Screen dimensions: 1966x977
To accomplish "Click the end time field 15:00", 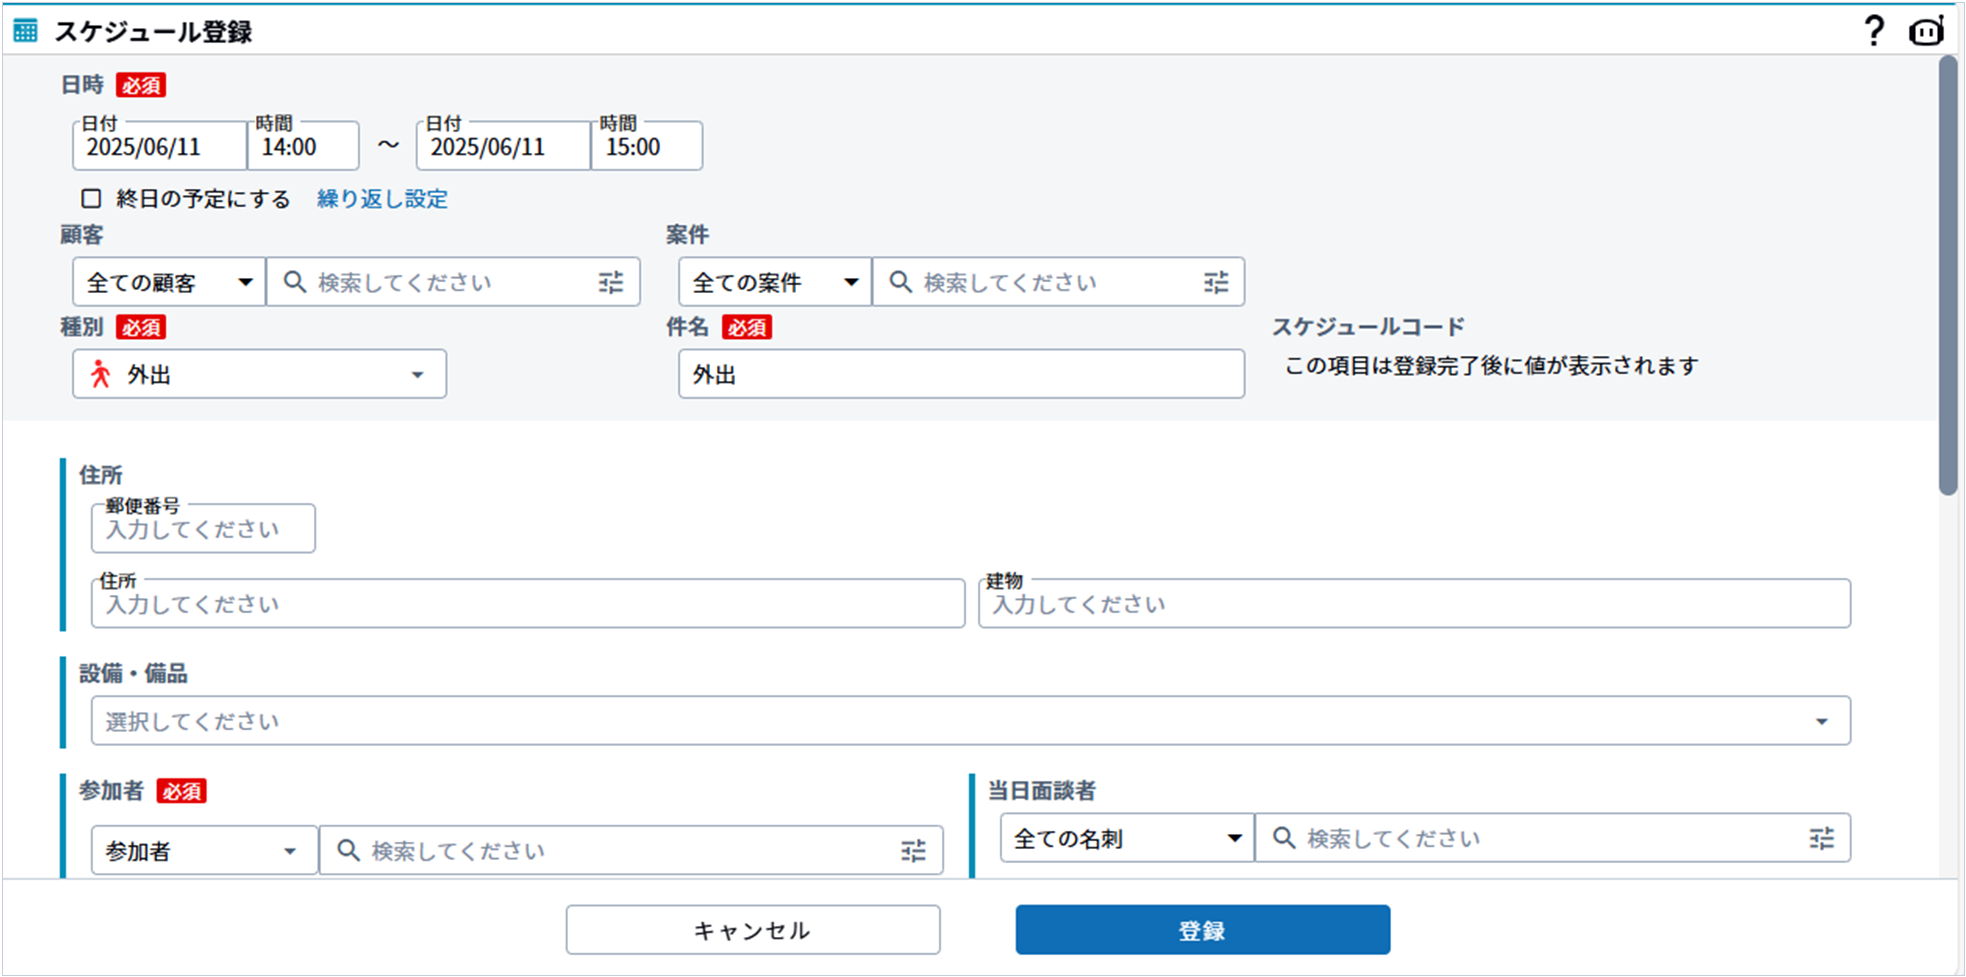I will (x=647, y=146).
